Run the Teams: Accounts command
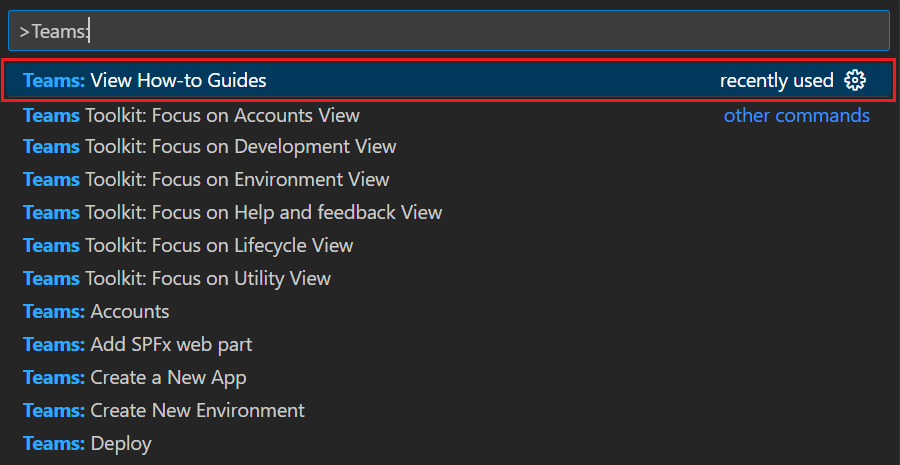This screenshot has height=465, width=900. pyautogui.click(x=449, y=312)
